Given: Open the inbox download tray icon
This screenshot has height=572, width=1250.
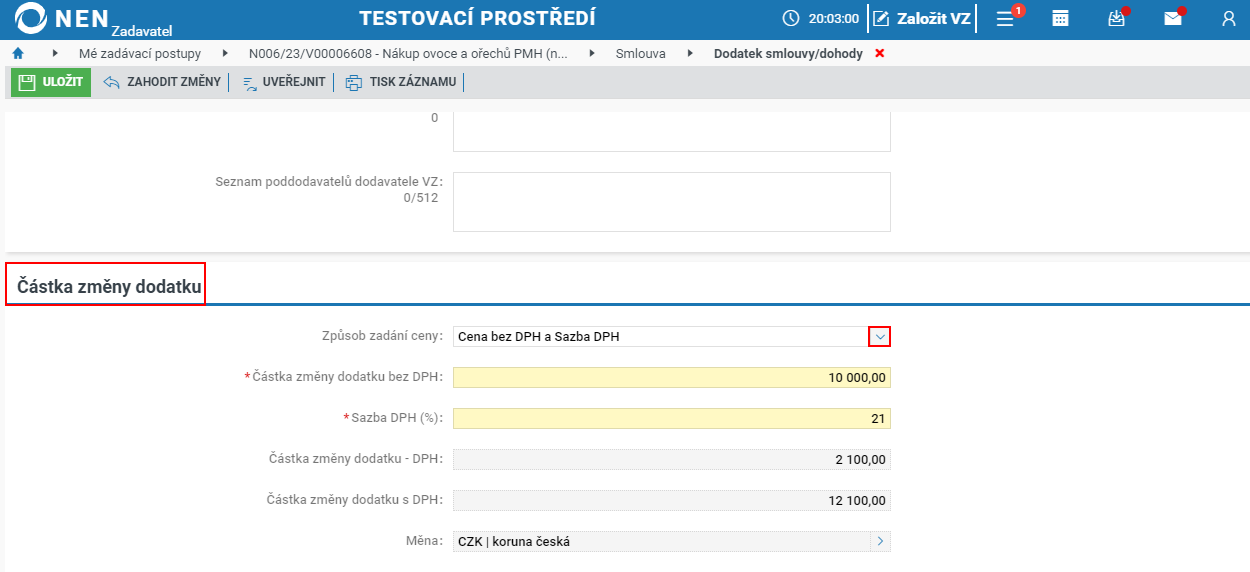Looking at the screenshot, I should point(1117,19).
